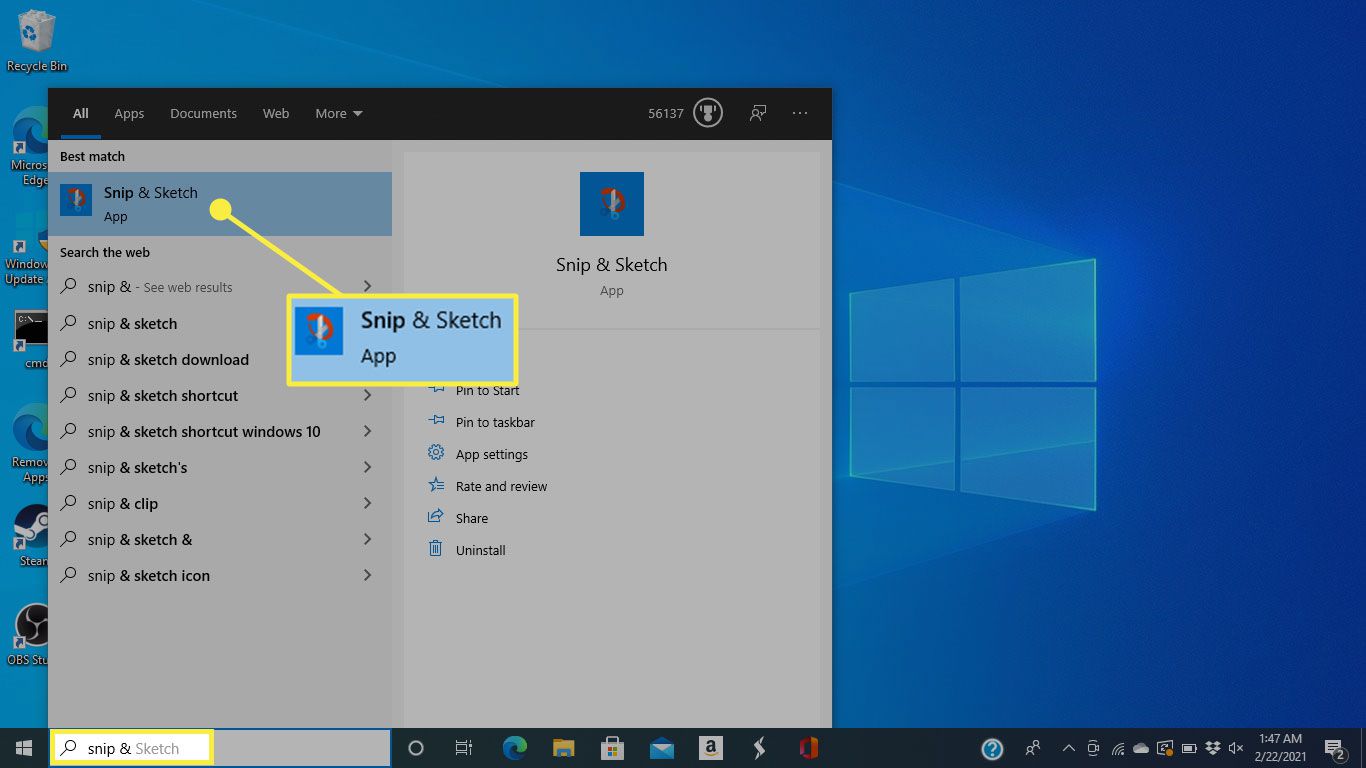
Task: Open App settings for Snip & Sketch
Action: [x=491, y=454]
